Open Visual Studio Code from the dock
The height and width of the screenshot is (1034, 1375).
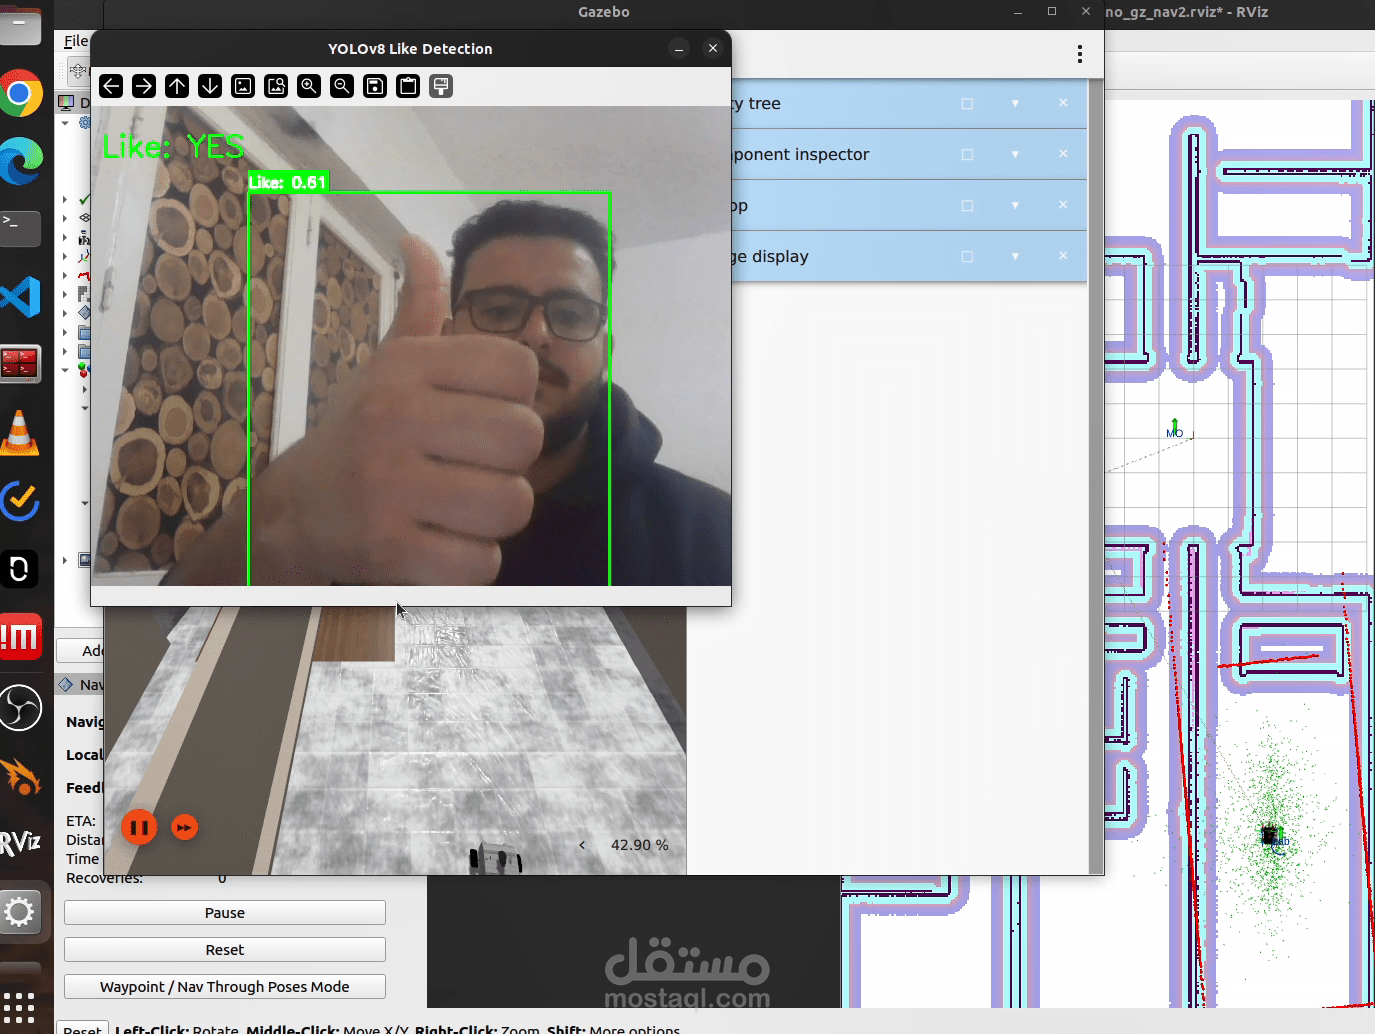click(x=20, y=297)
